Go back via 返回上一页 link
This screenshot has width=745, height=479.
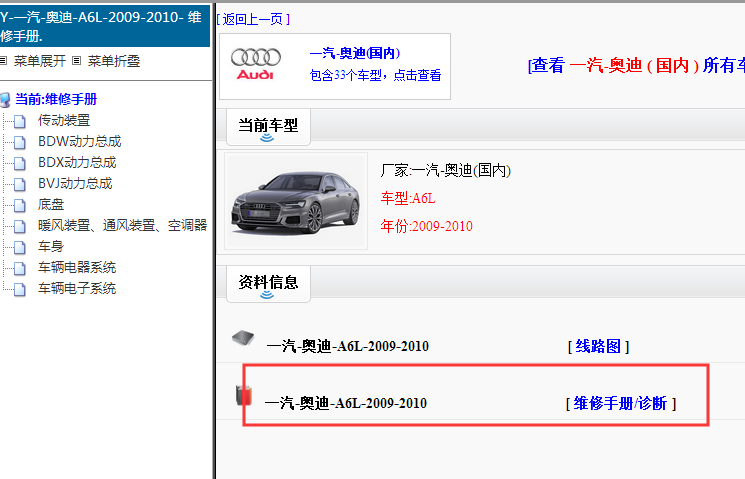[253, 19]
